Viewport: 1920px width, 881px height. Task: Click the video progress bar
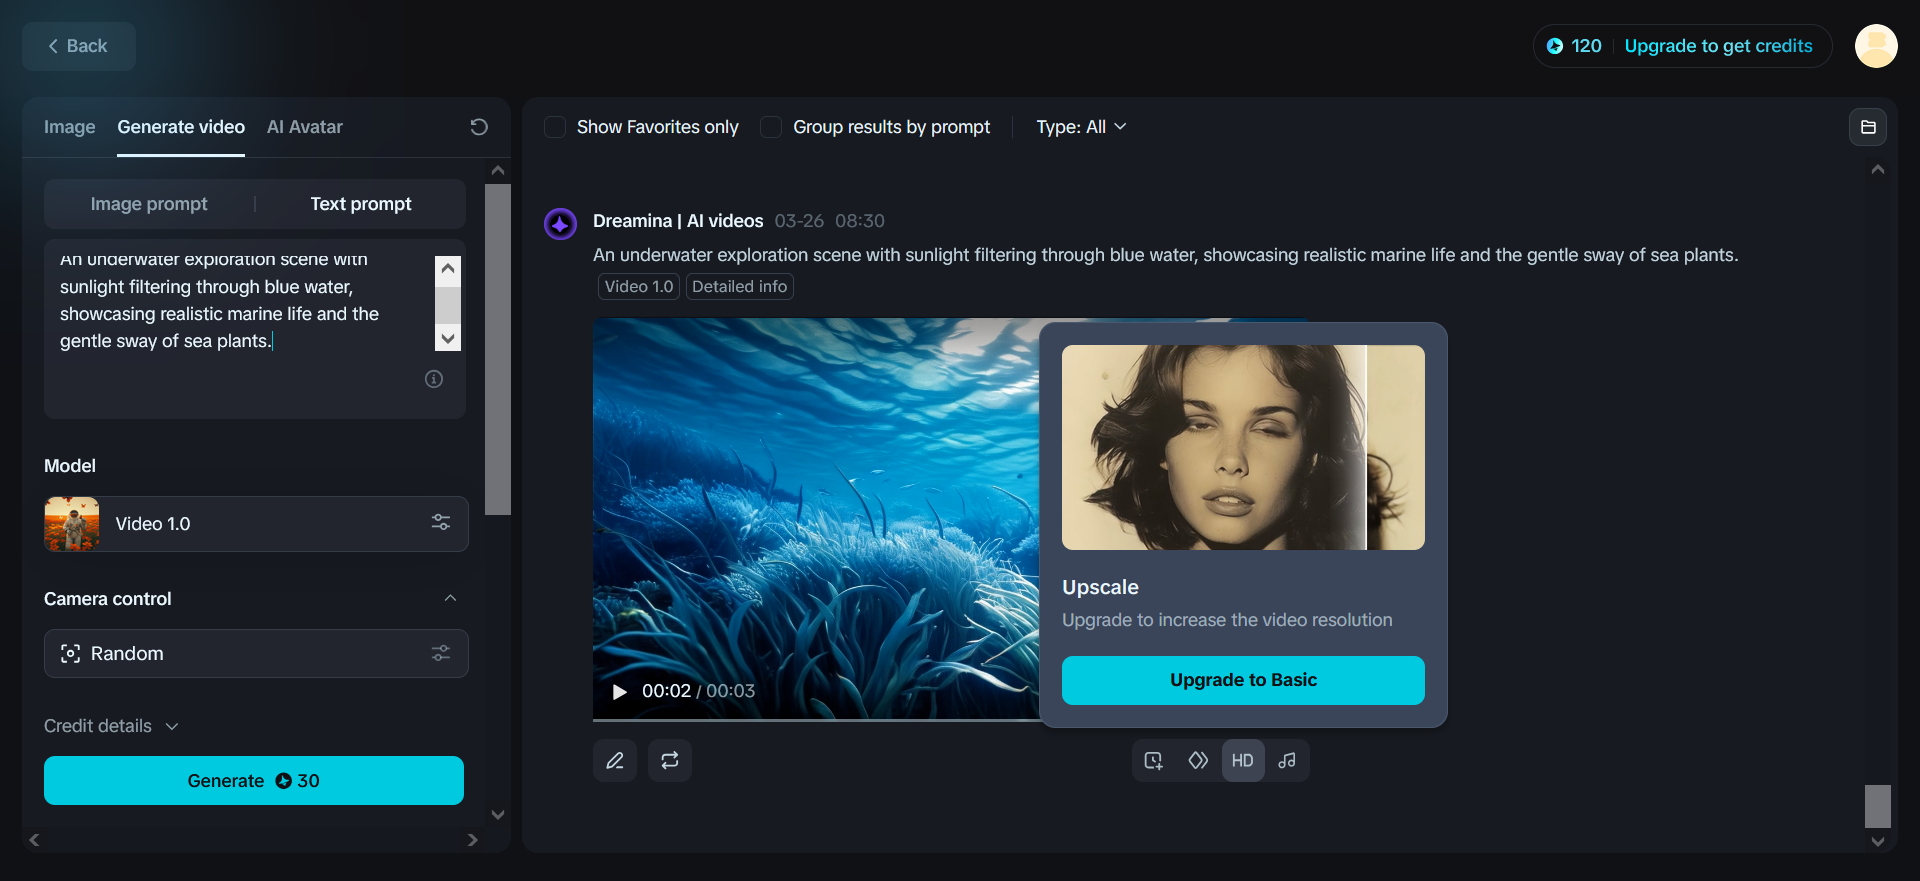(x=816, y=719)
